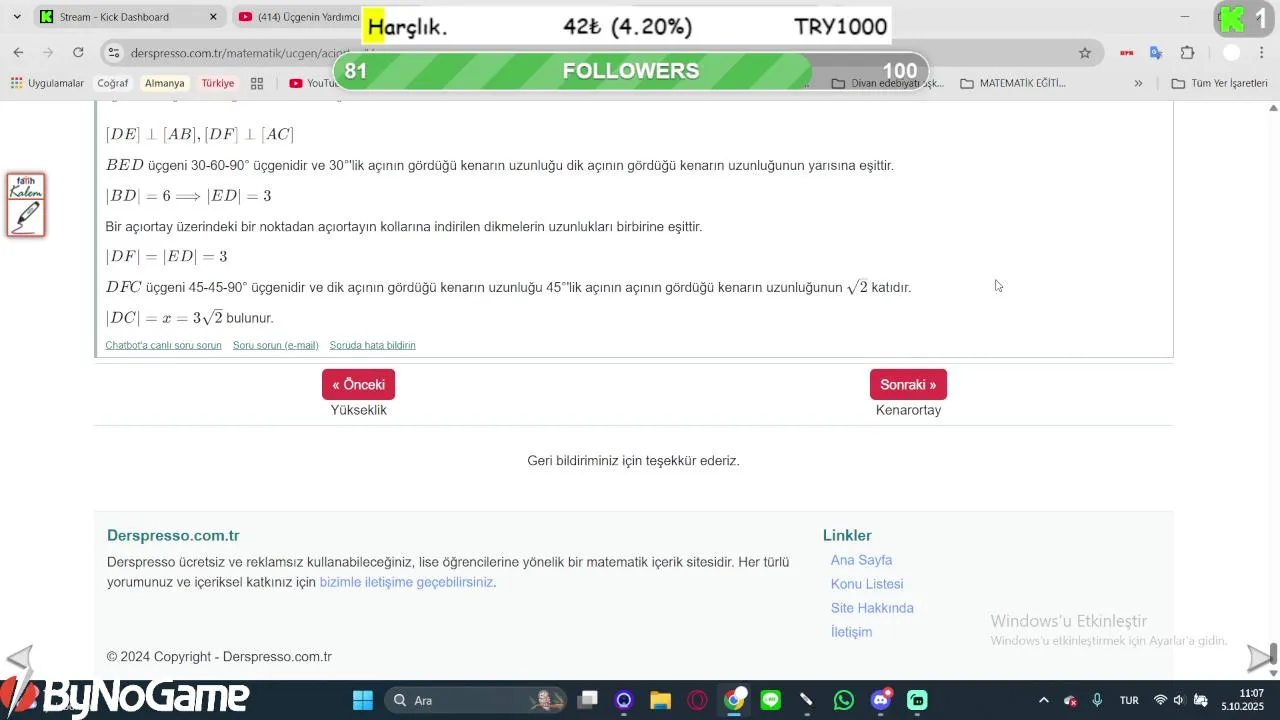Click the microphone tray icon
This screenshot has width=1280, height=720.
(1097, 700)
